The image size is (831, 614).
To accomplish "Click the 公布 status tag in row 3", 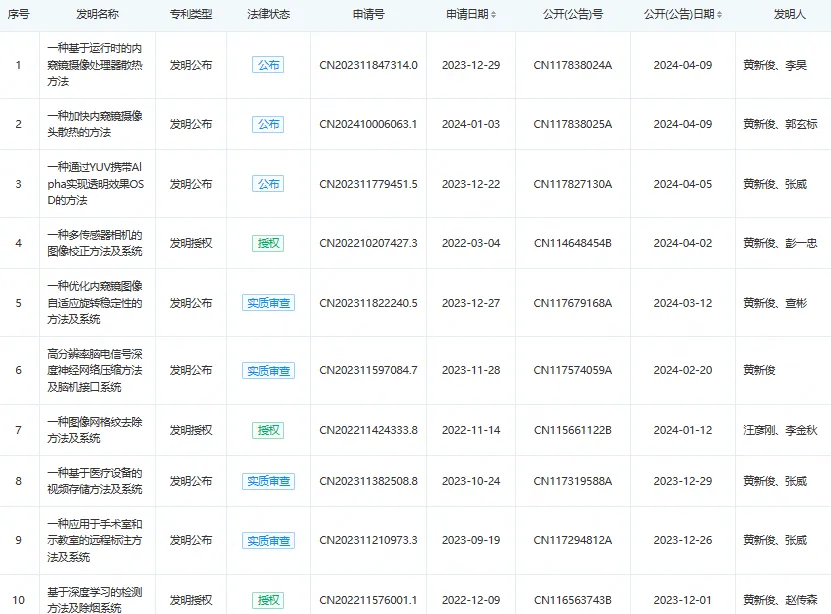I will point(268,184).
